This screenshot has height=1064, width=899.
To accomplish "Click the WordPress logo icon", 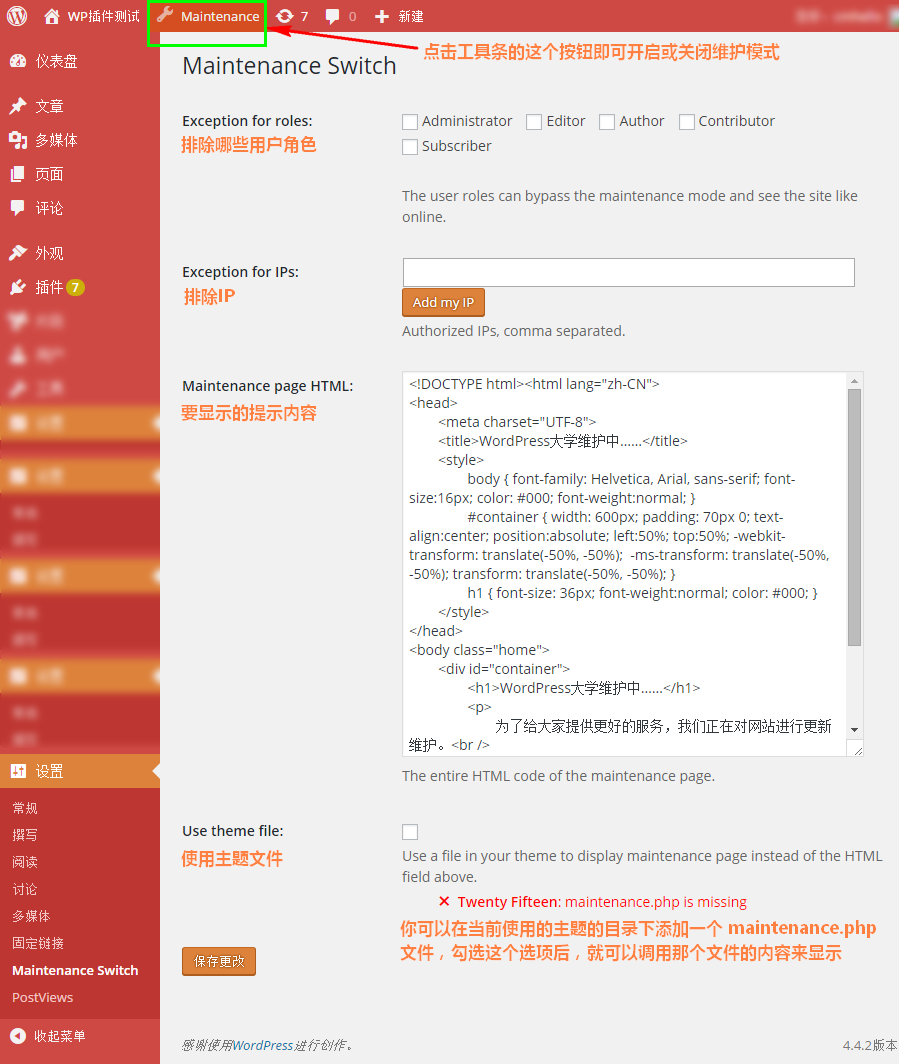I will (17, 16).
